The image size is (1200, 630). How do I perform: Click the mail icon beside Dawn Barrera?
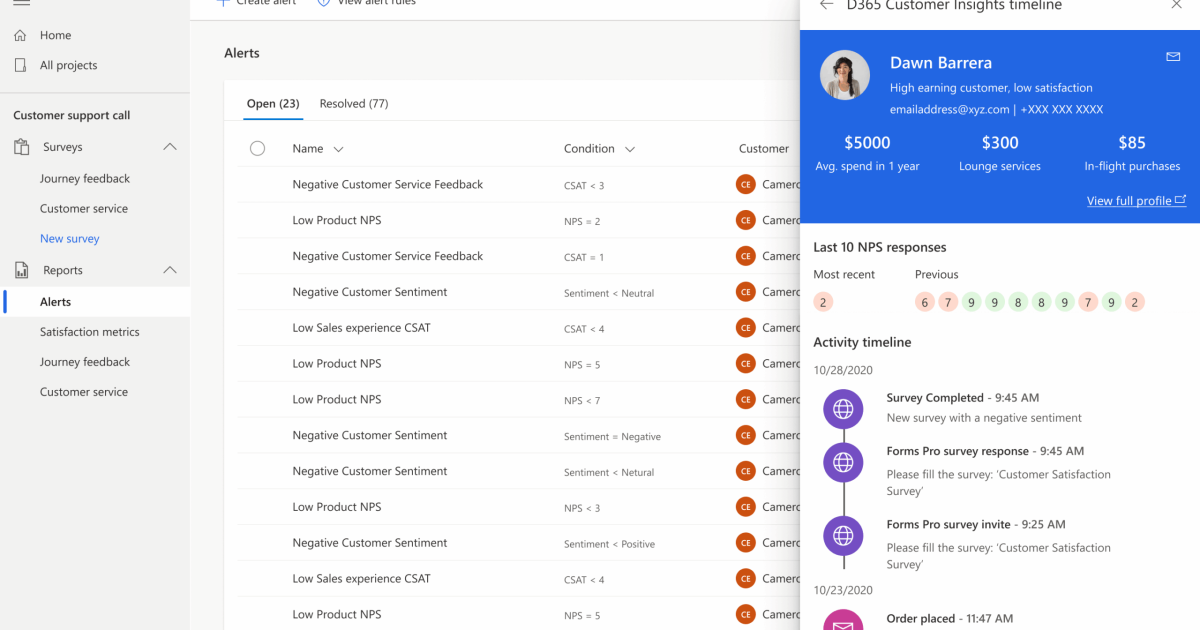(1173, 57)
